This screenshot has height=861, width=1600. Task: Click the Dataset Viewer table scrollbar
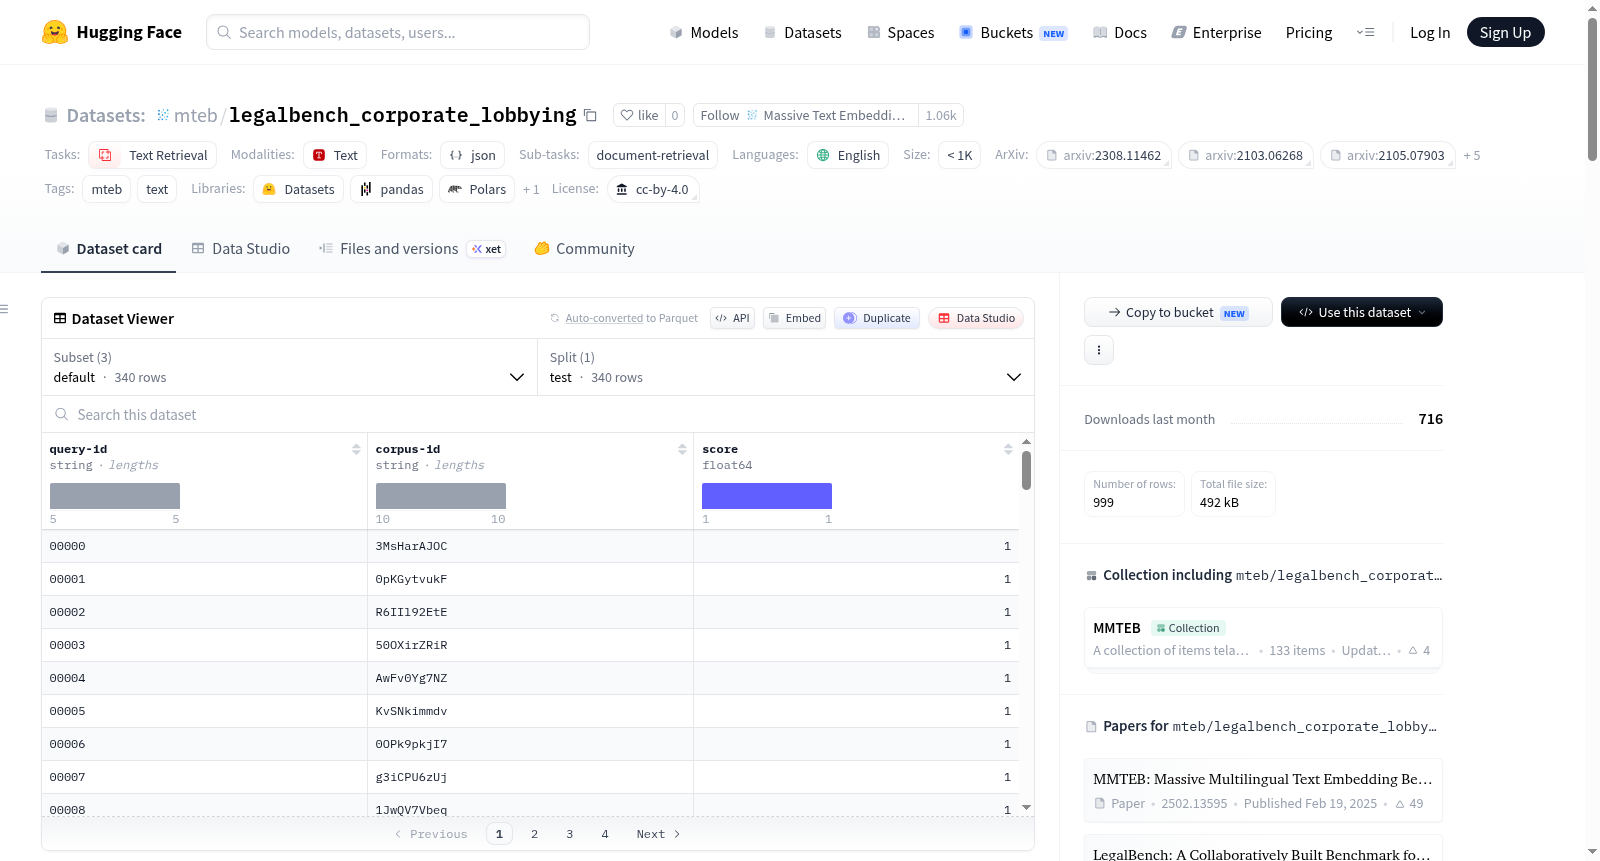1026,470
